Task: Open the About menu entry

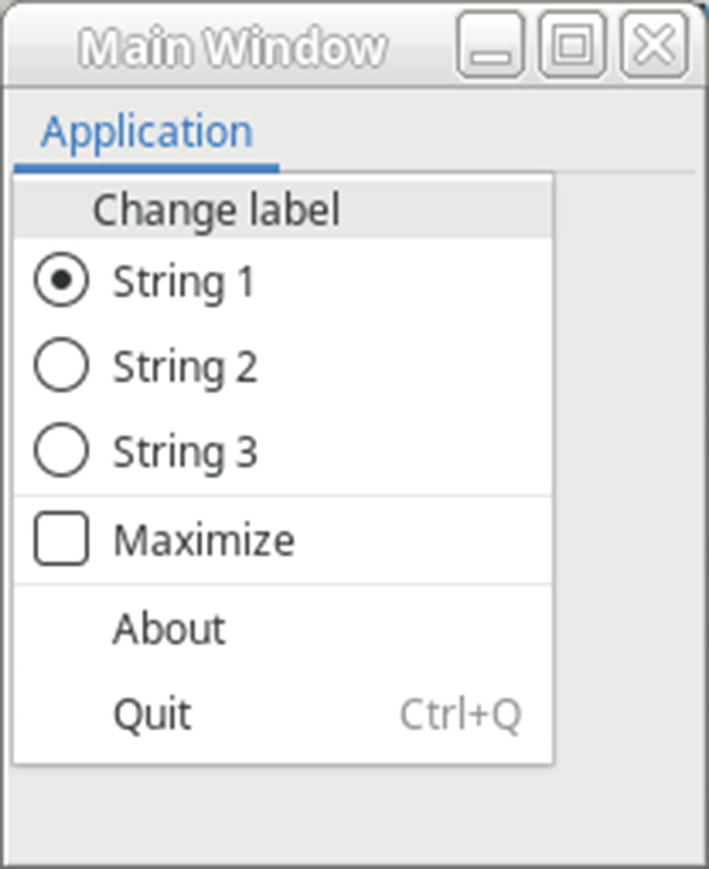Action: point(169,629)
